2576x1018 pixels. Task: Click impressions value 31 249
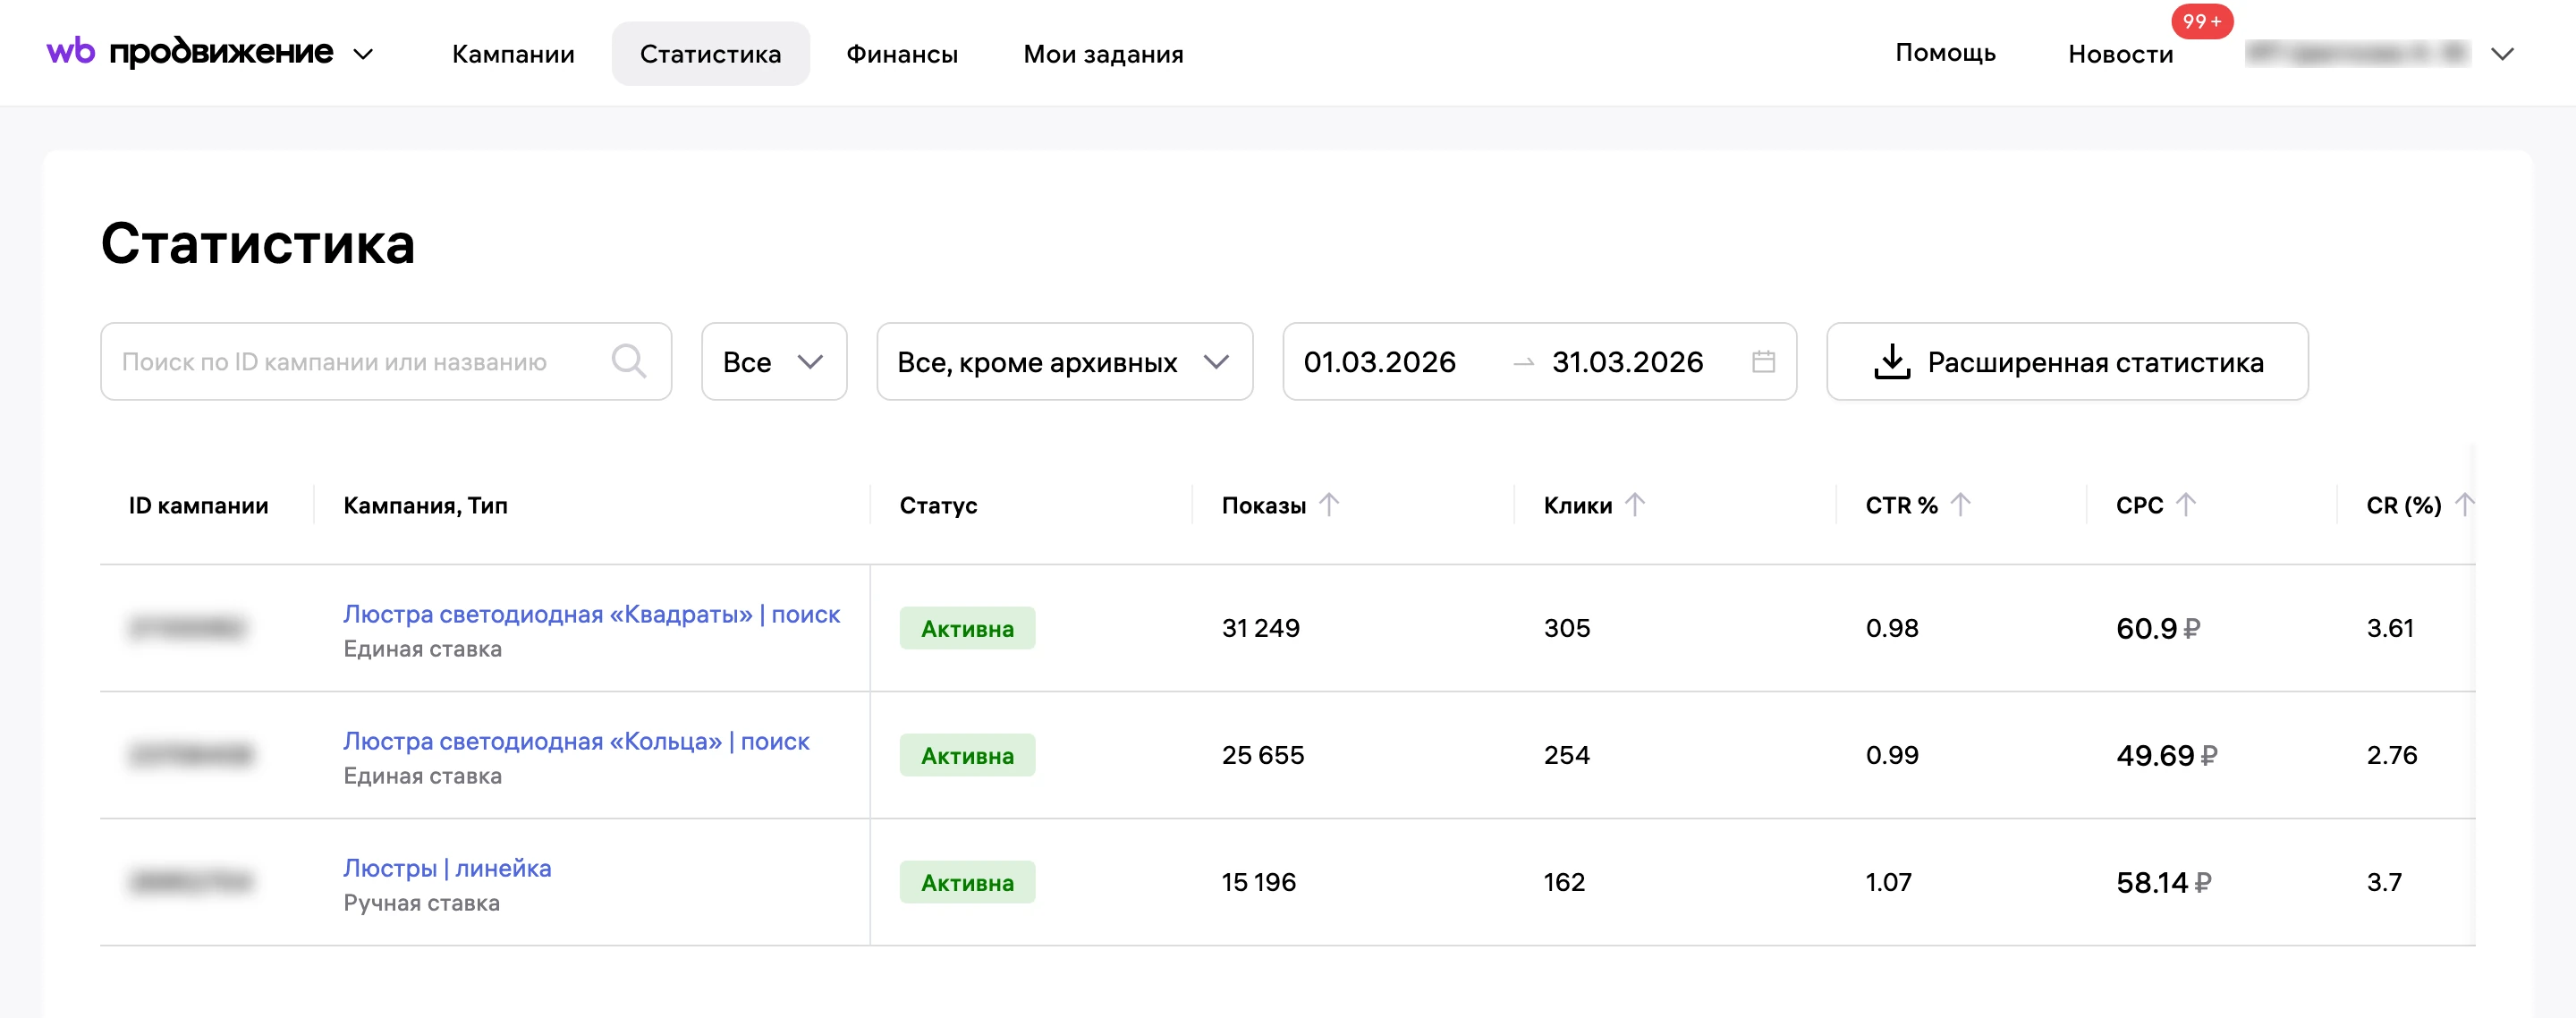click(1260, 628)
